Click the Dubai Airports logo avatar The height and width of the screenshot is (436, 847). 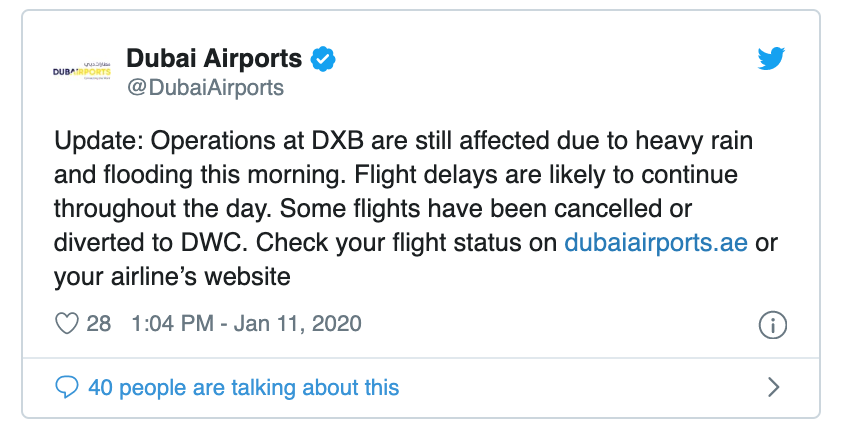tap(83, 72)
